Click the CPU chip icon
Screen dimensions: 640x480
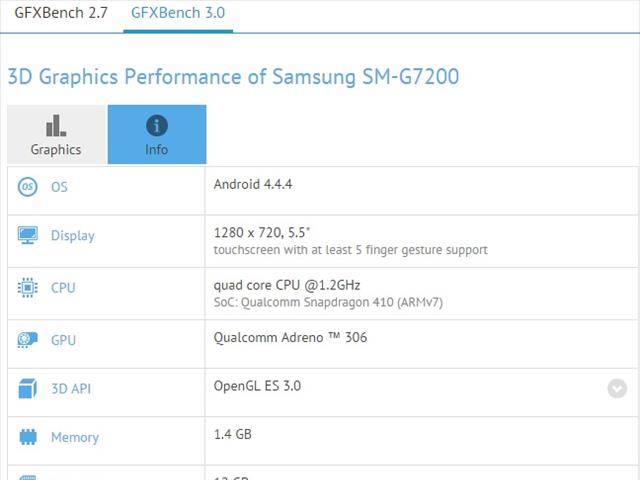click(28, 288)
